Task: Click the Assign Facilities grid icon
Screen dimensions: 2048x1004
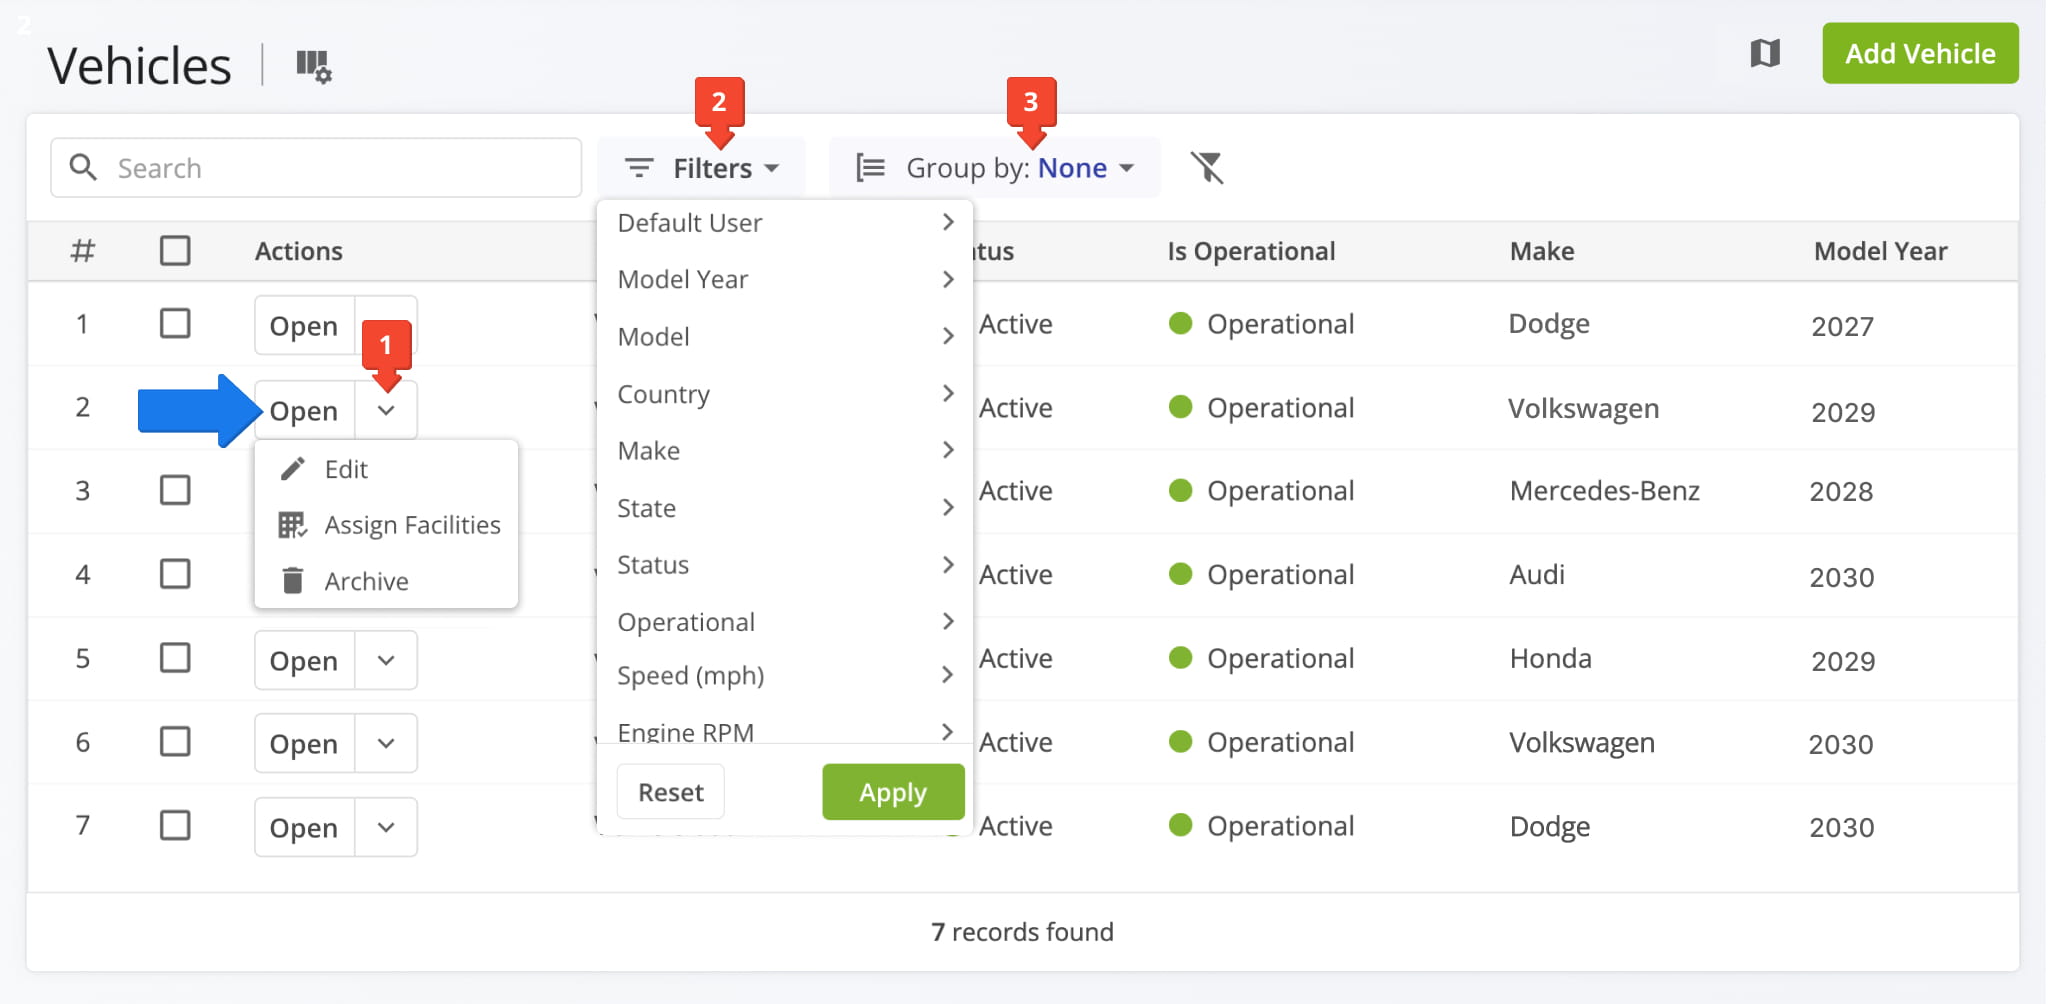Action: click(x=292, y=525)
